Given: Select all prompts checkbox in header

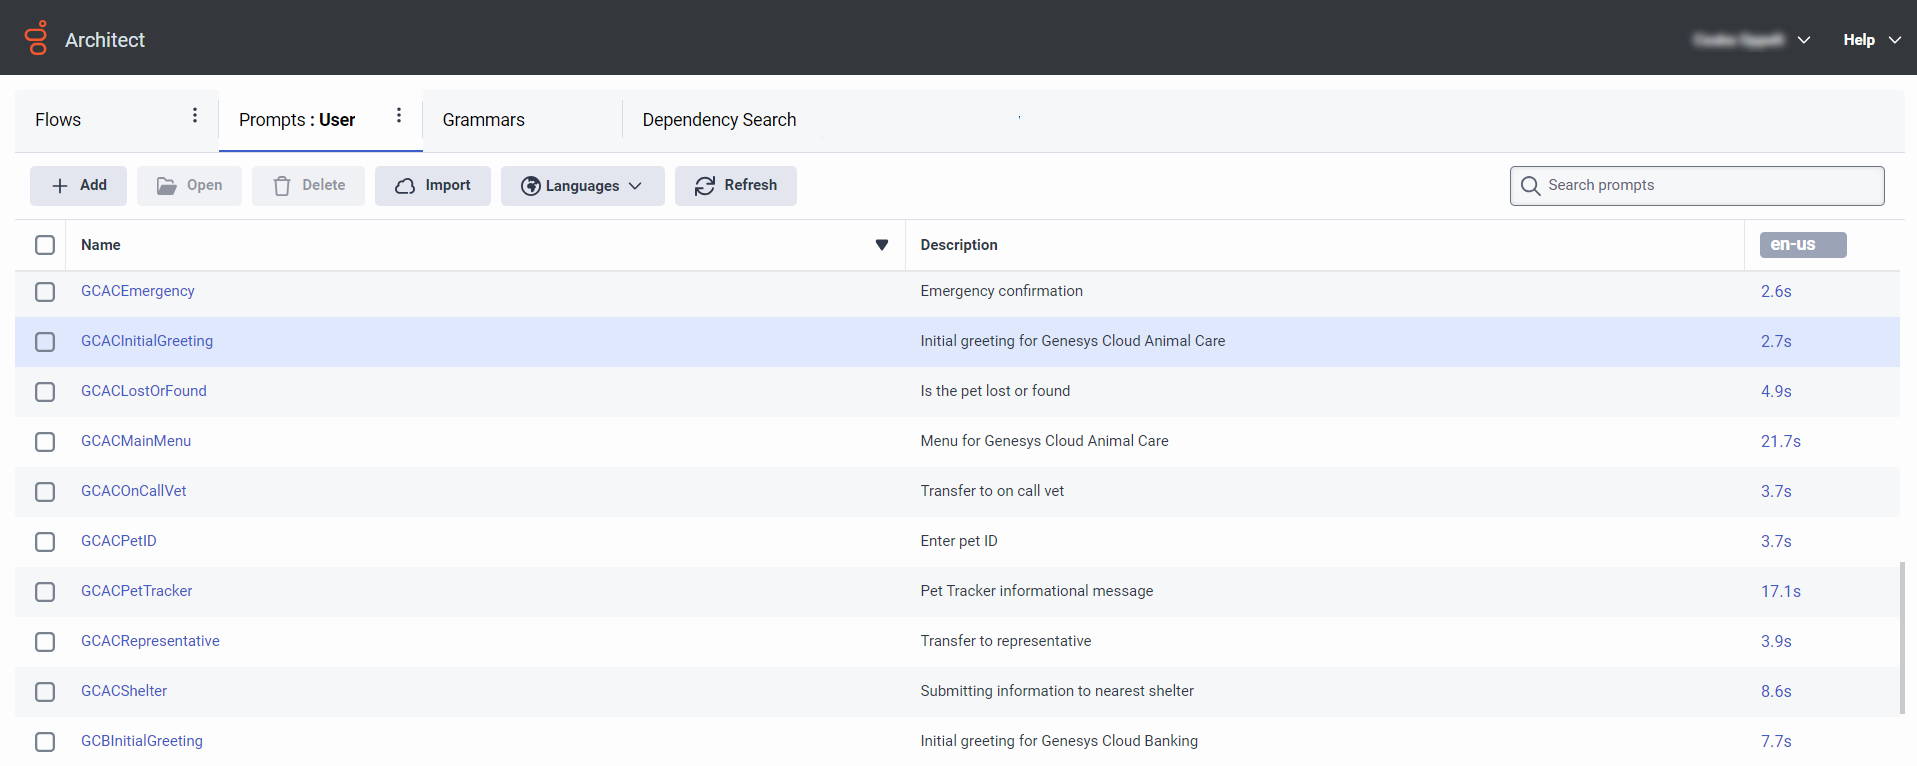Looking at the screenshot, I should tap(45, 245).
